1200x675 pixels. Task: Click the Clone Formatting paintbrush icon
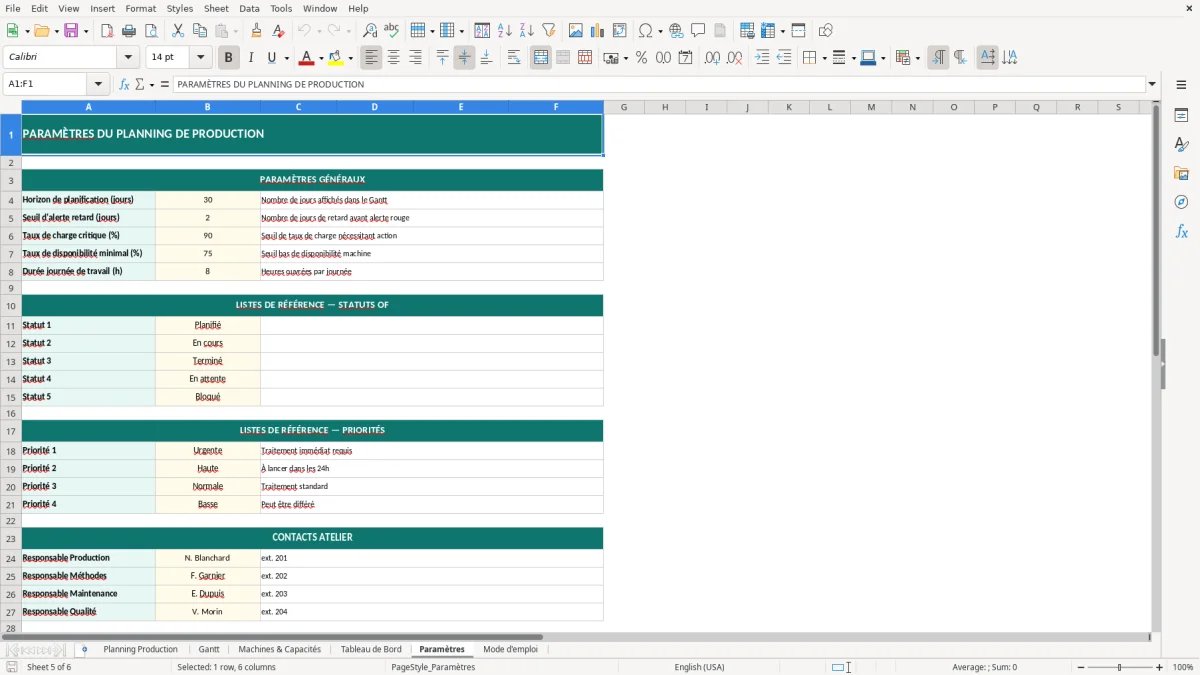point(257,31)
